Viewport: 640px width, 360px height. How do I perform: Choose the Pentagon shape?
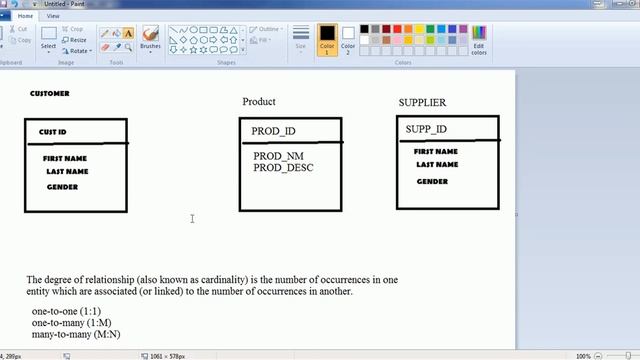click(x=193, y=40)
